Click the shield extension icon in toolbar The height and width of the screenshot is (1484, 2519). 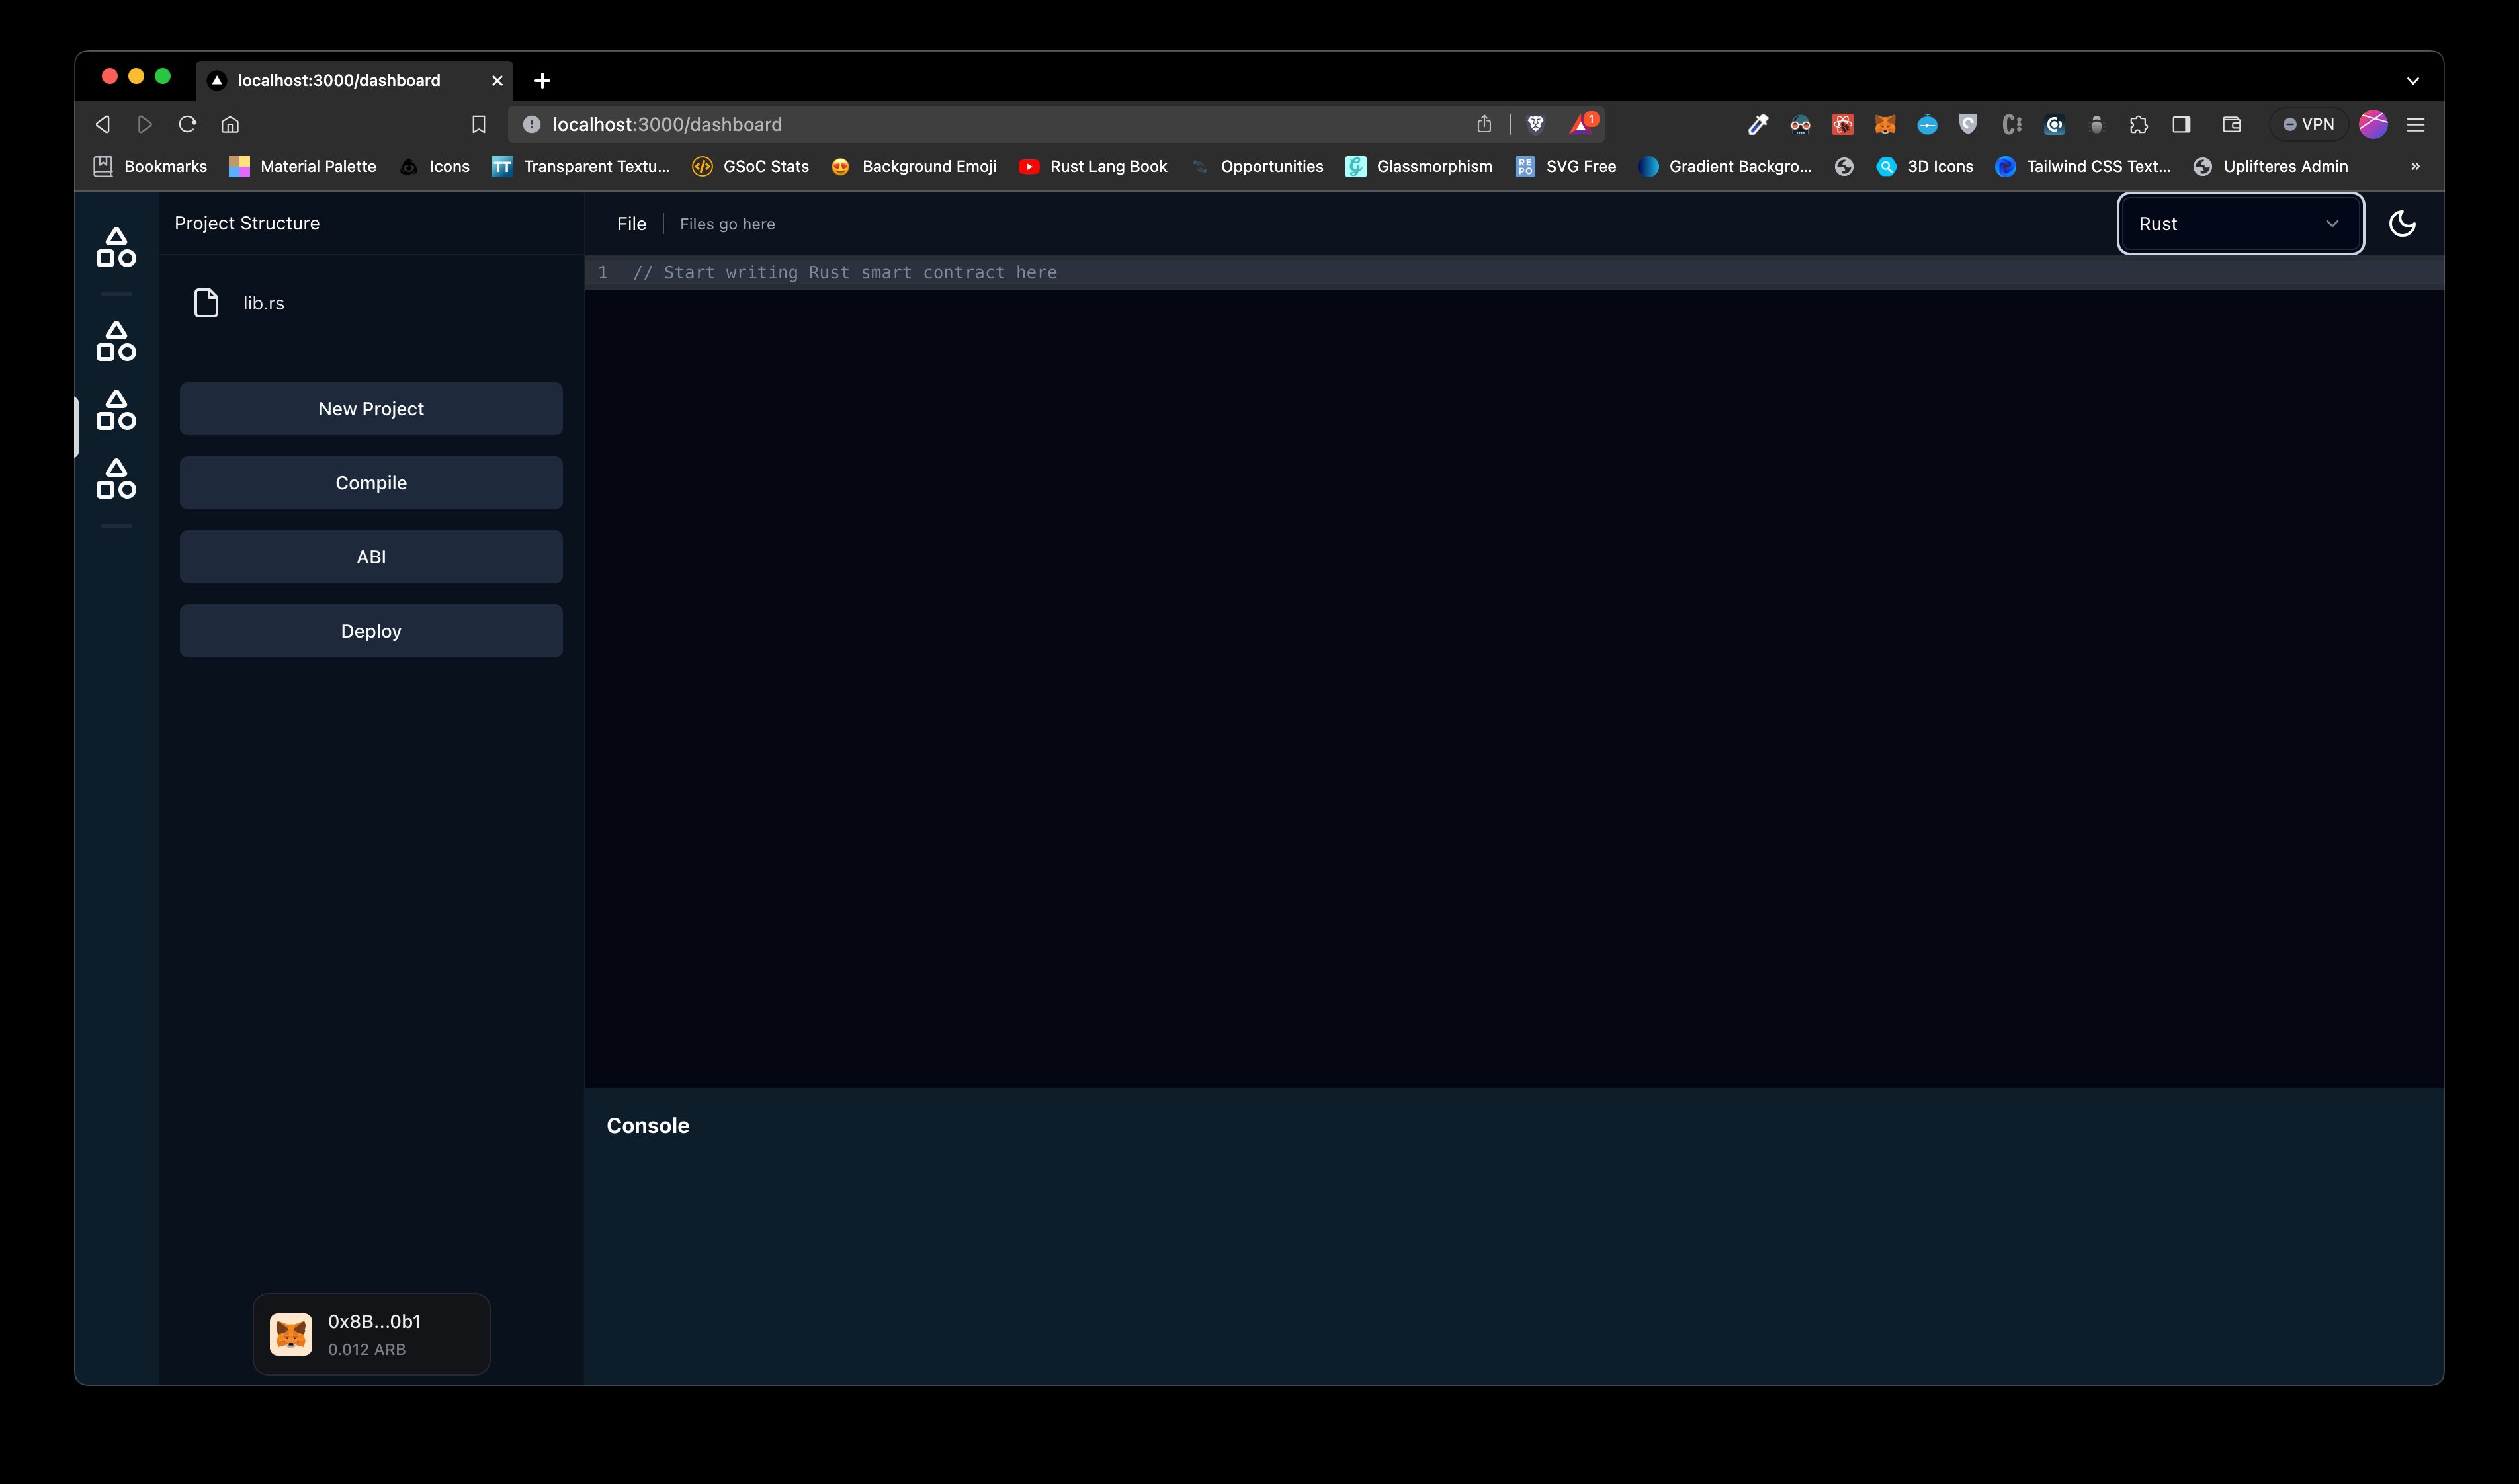tap(1968, 124)
